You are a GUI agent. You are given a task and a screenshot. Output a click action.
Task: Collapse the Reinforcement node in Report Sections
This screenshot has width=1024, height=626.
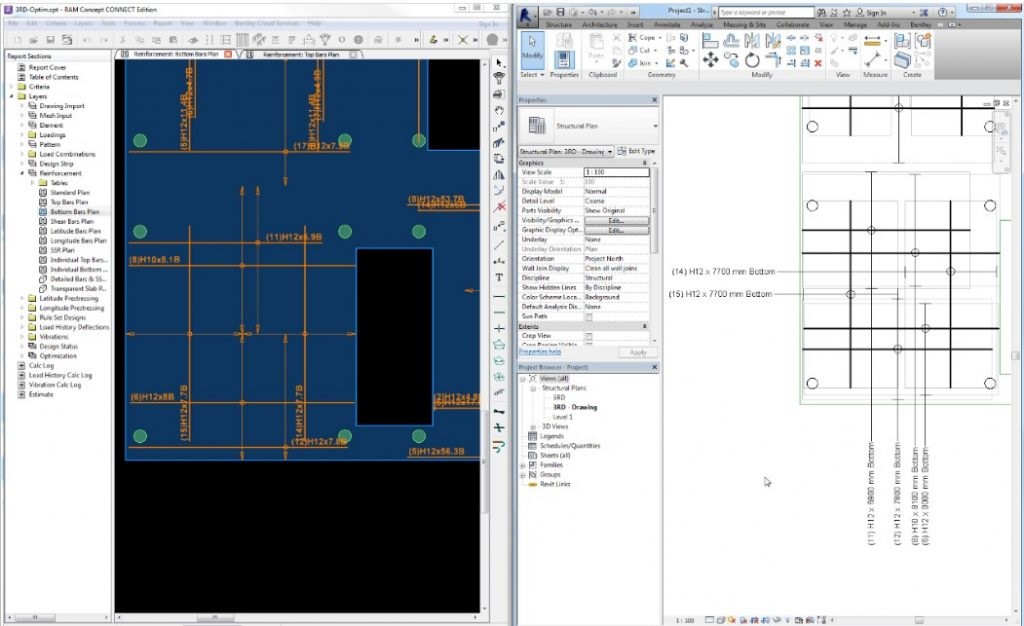[x=23, y=173]
